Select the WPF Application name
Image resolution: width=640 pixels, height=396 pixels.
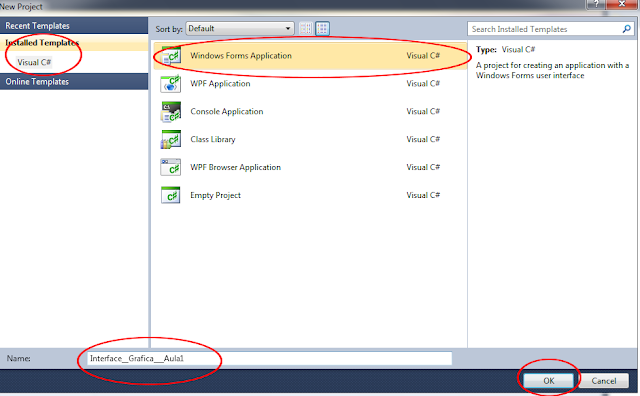coord(220,84)
